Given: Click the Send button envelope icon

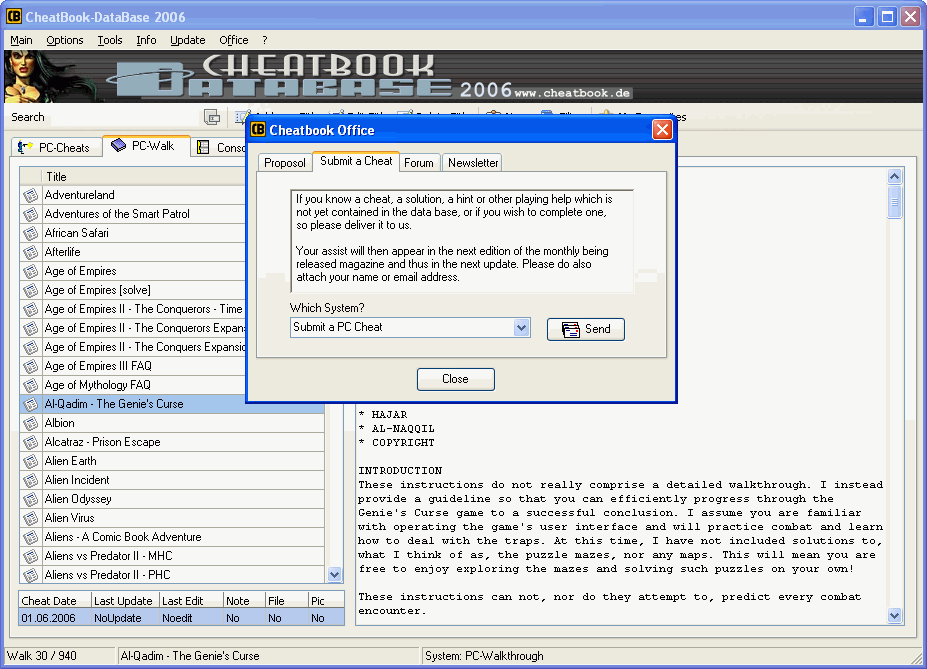Looking at the screenshot, I should (571, 329).
